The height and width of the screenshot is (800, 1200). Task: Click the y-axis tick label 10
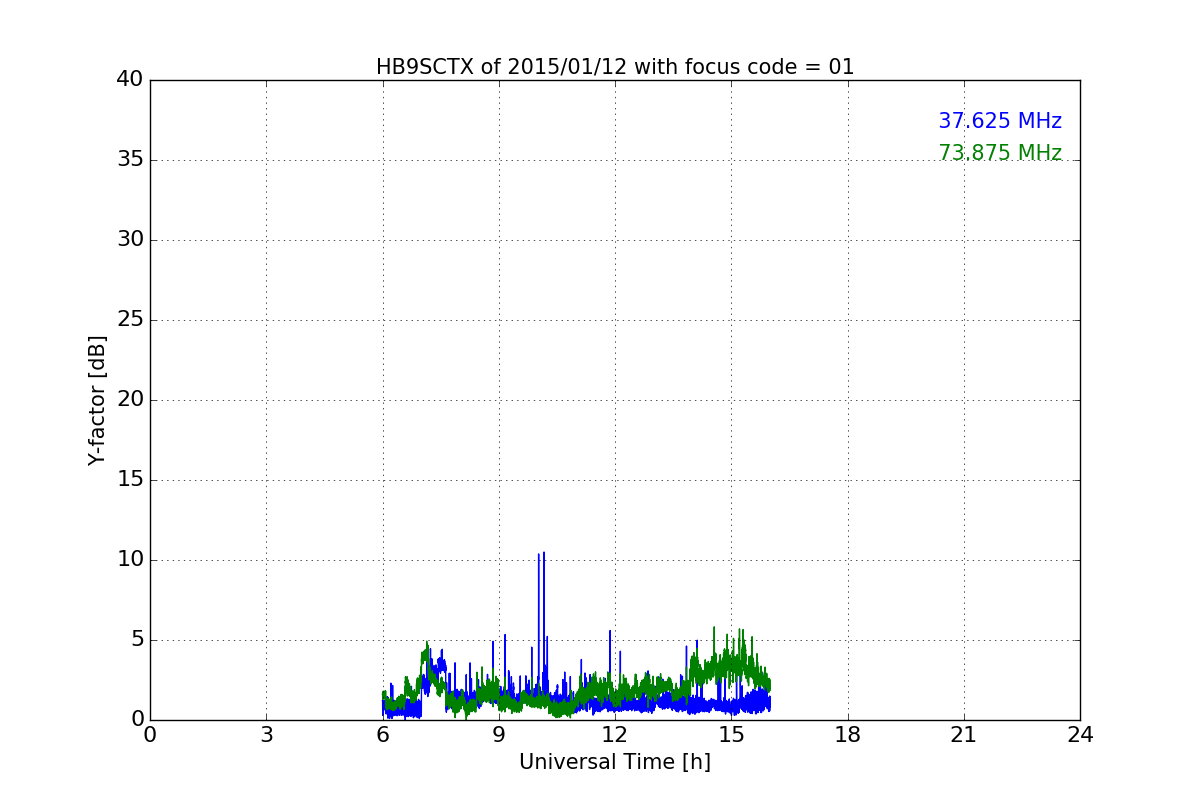point(130,560)
